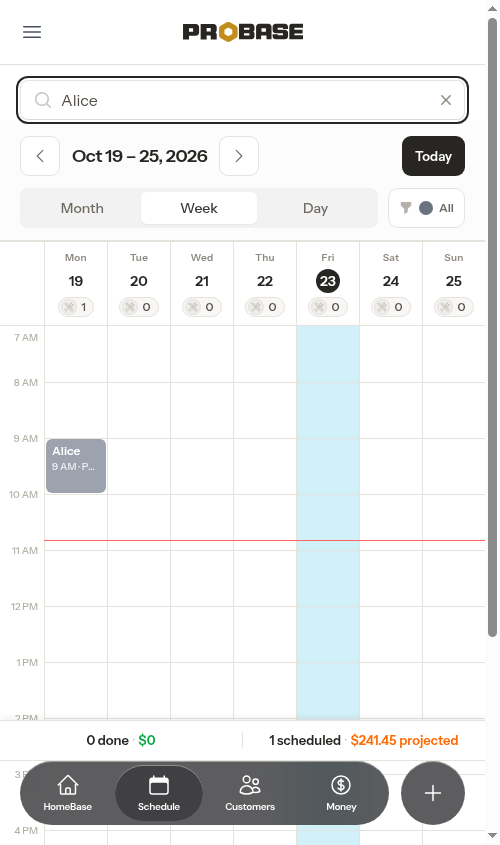Advance to next week arrow

pos(239,156)
